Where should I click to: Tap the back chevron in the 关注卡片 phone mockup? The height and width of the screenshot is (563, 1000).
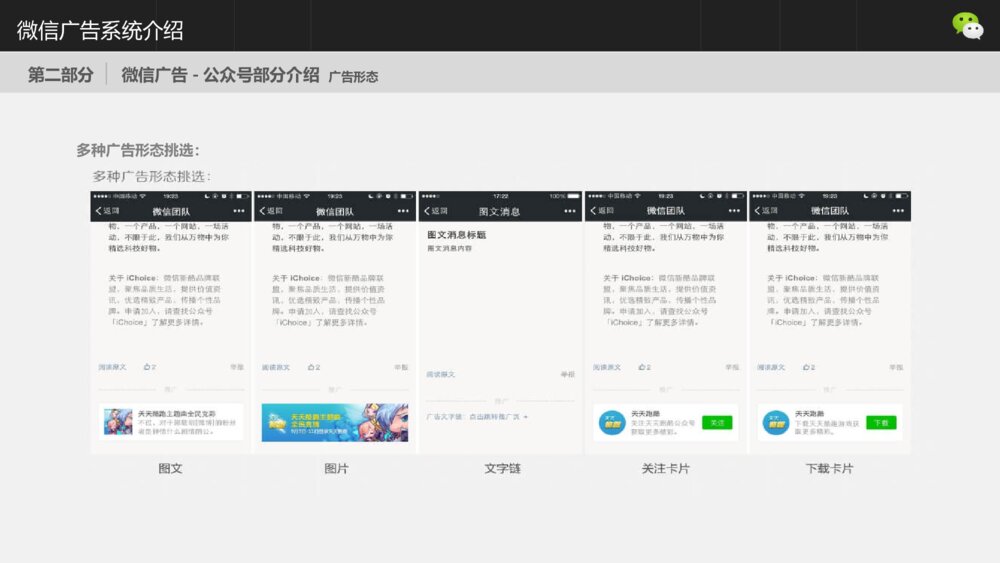593,210
